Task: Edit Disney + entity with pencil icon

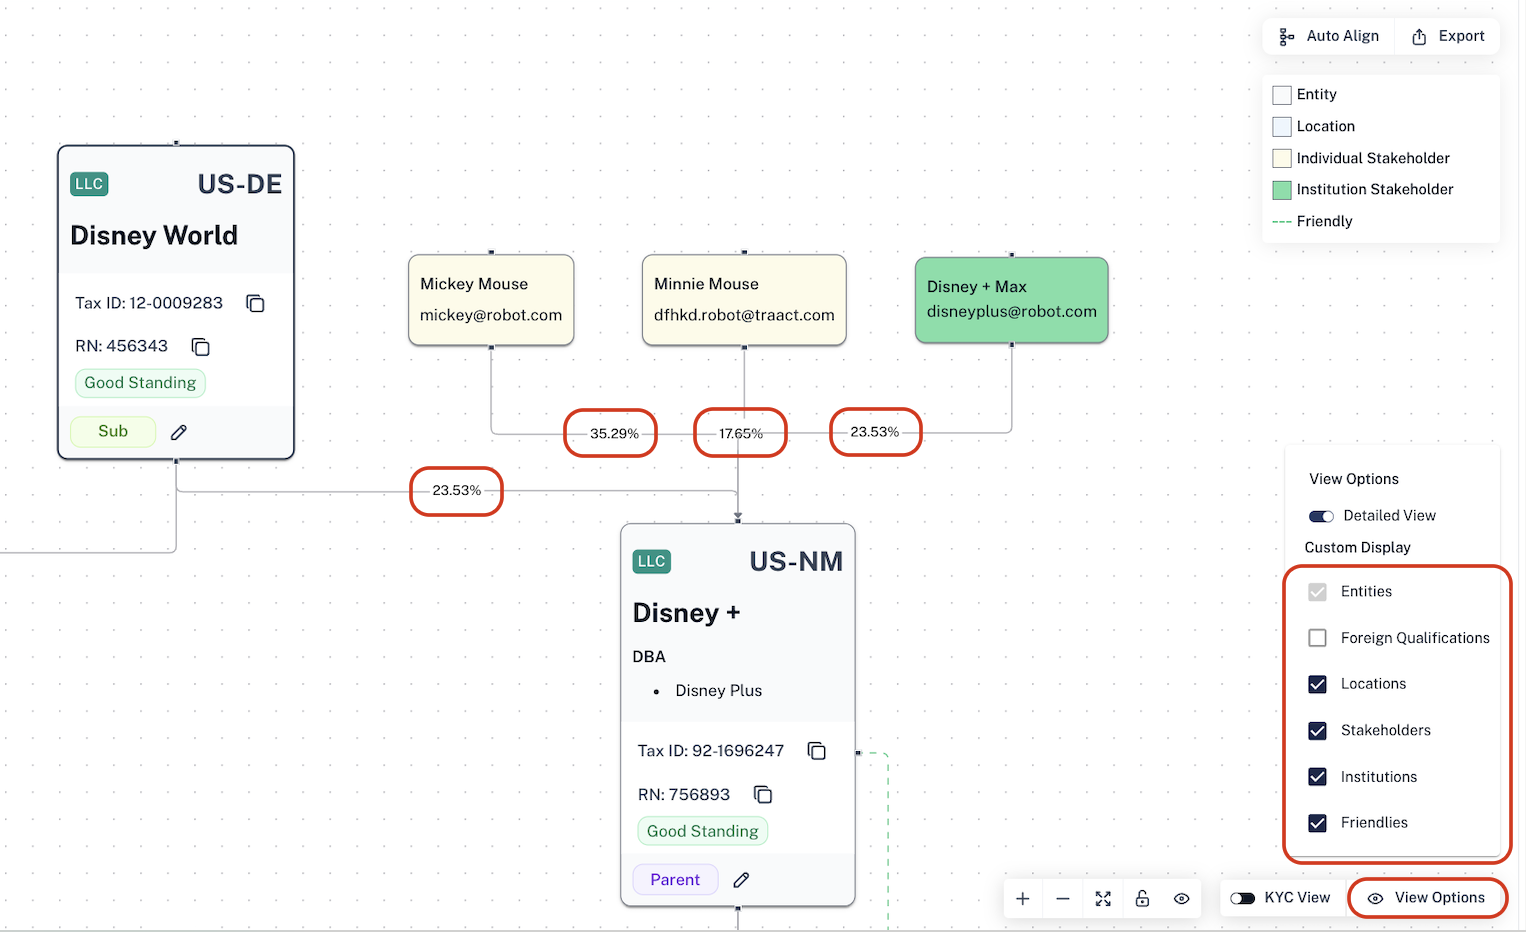Action: pos(741,880)
